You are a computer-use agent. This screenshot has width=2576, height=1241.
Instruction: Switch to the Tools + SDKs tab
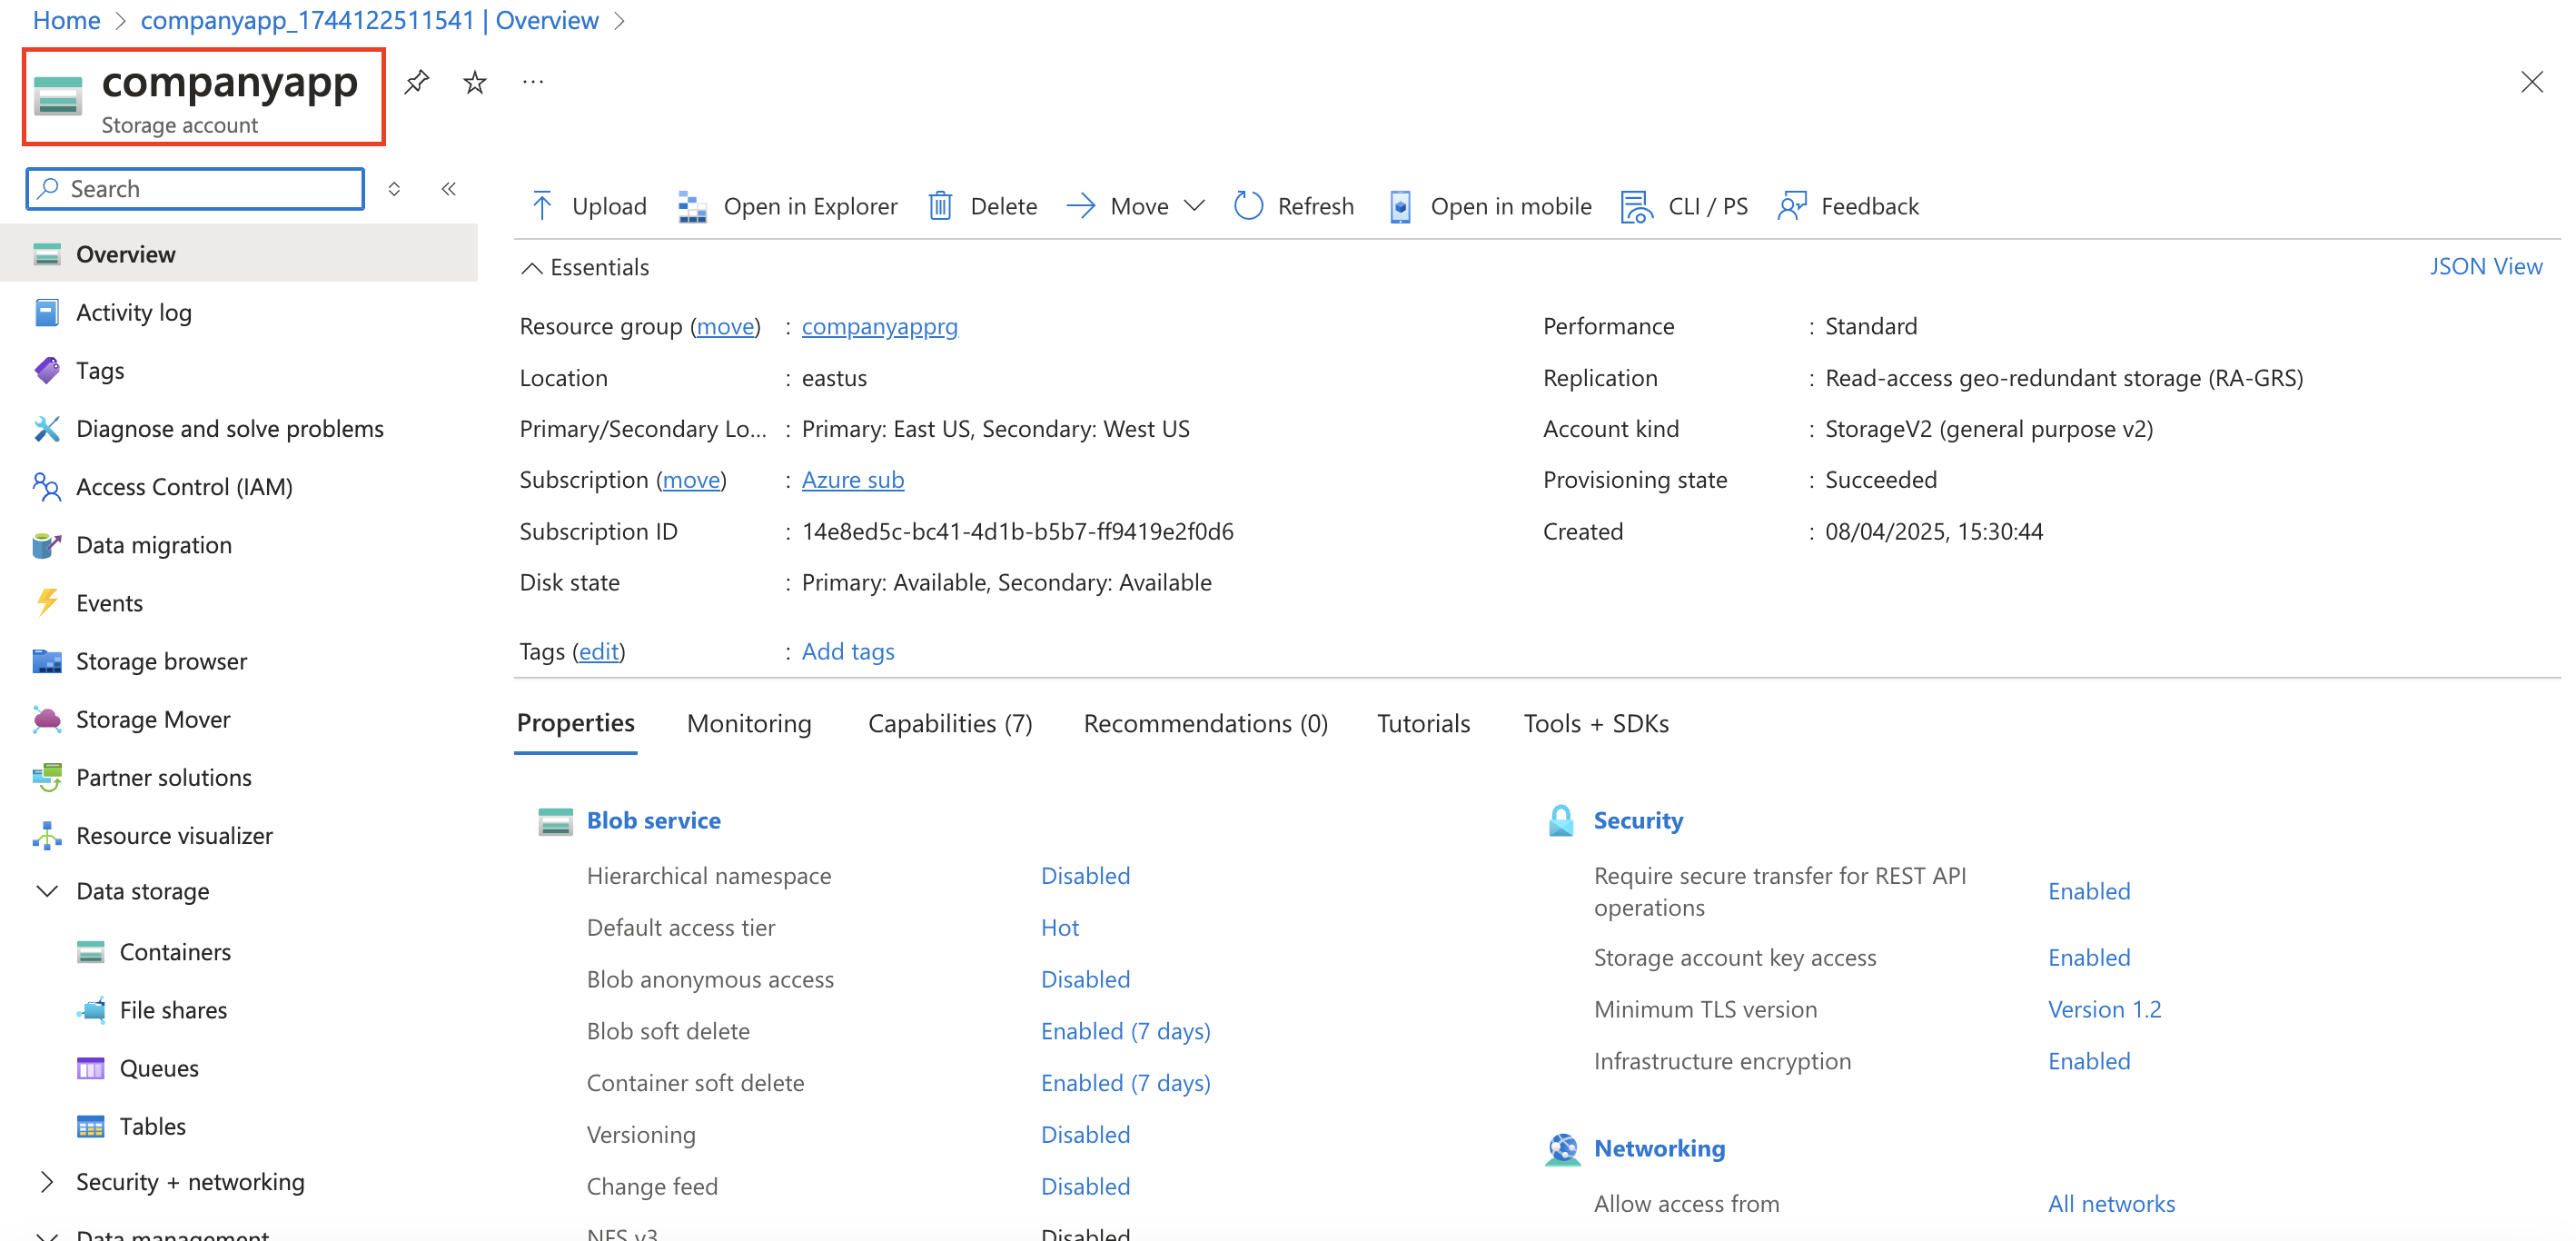pyautogui.click(x=1596, y=723)
